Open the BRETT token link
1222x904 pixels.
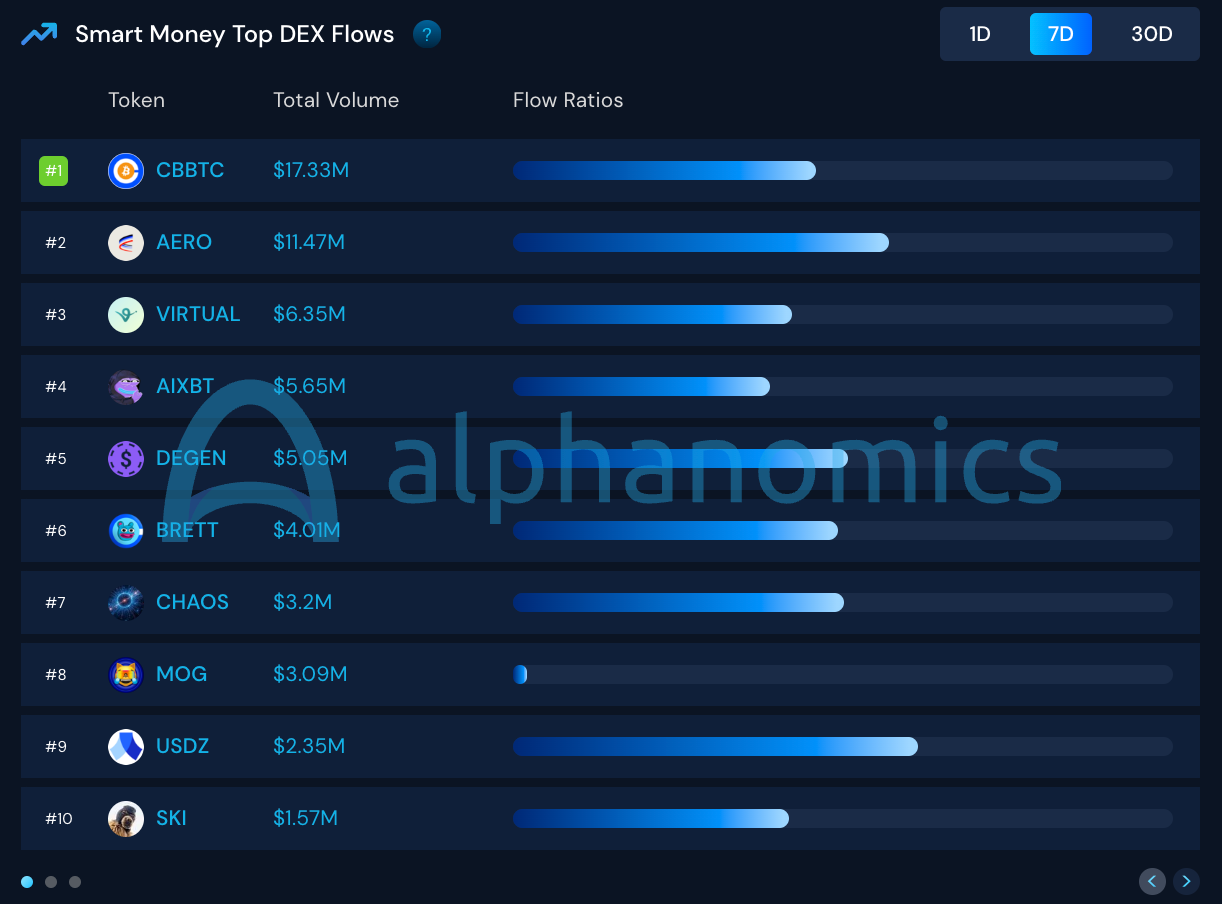click(x=187, y=531)
